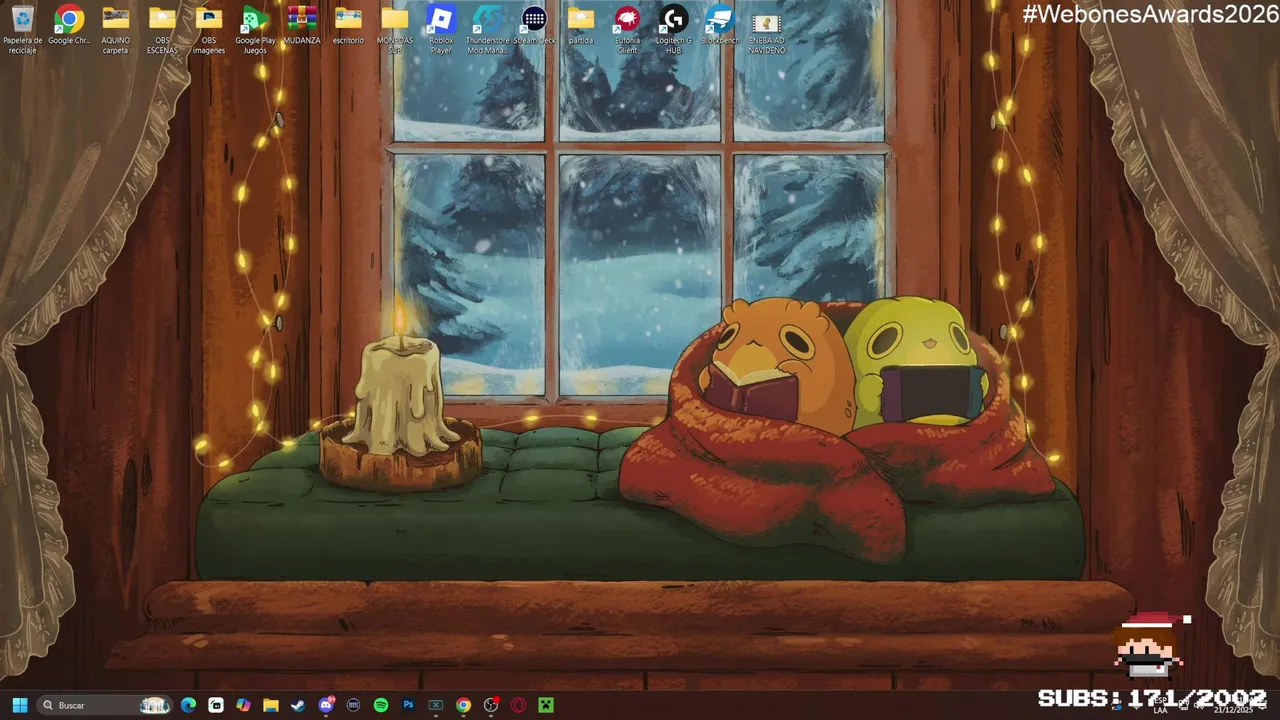Select the Thunderstore Mod Manager shortcut

(x=488, y=29)
